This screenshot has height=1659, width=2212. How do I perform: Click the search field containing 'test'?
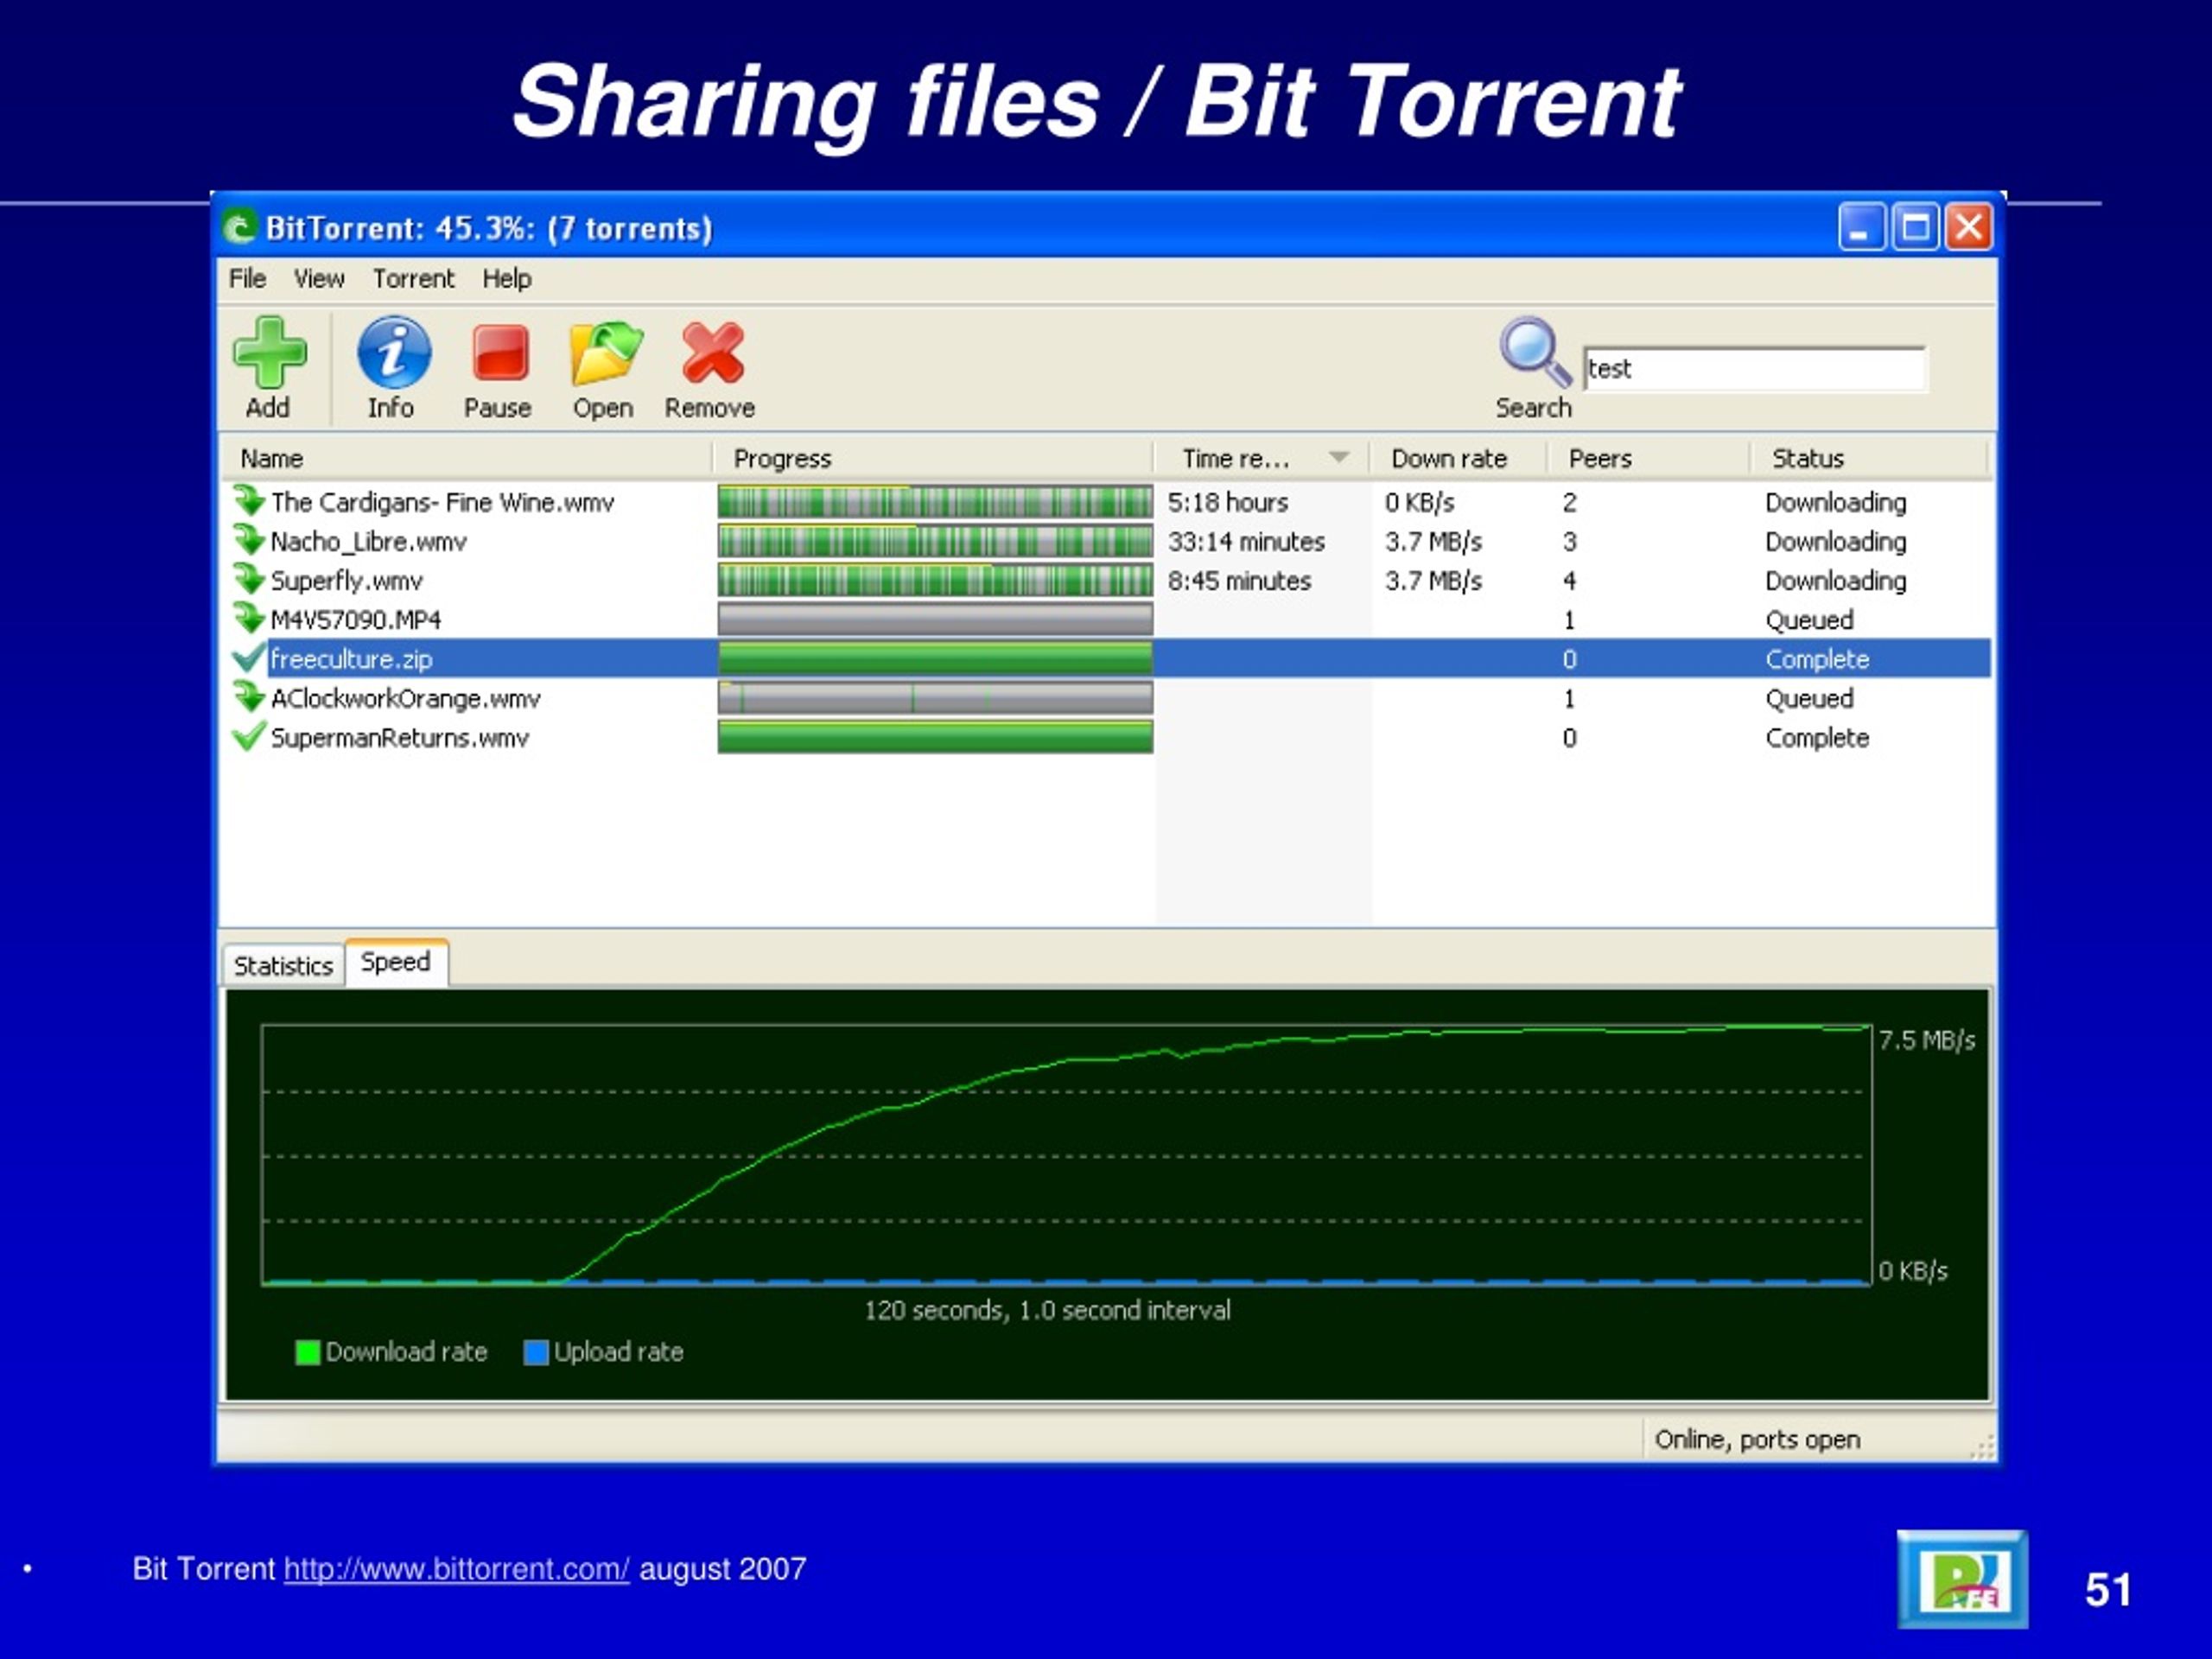(1755, 369)
